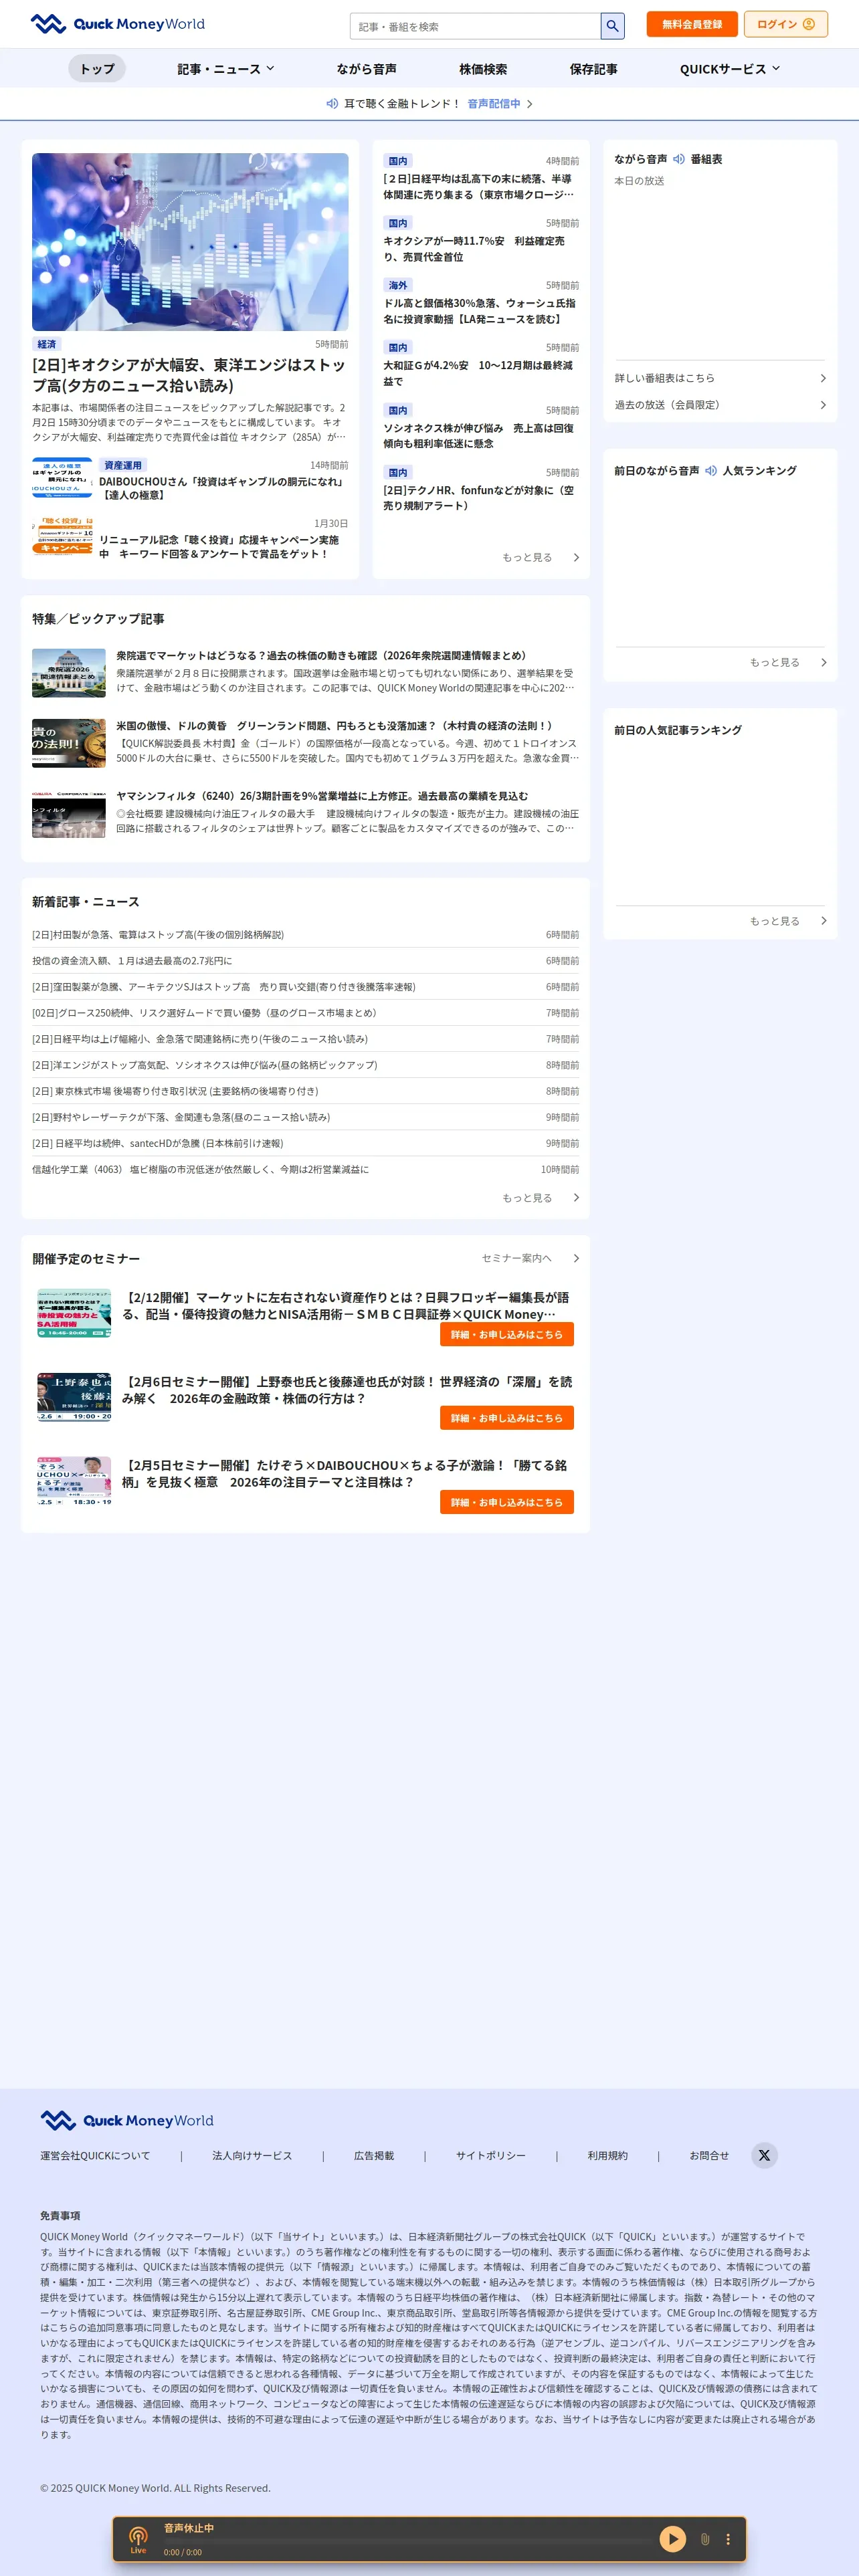Click 詳細・お申し込みはこちら for 2/12 seminar

(x=507, y=1334)
